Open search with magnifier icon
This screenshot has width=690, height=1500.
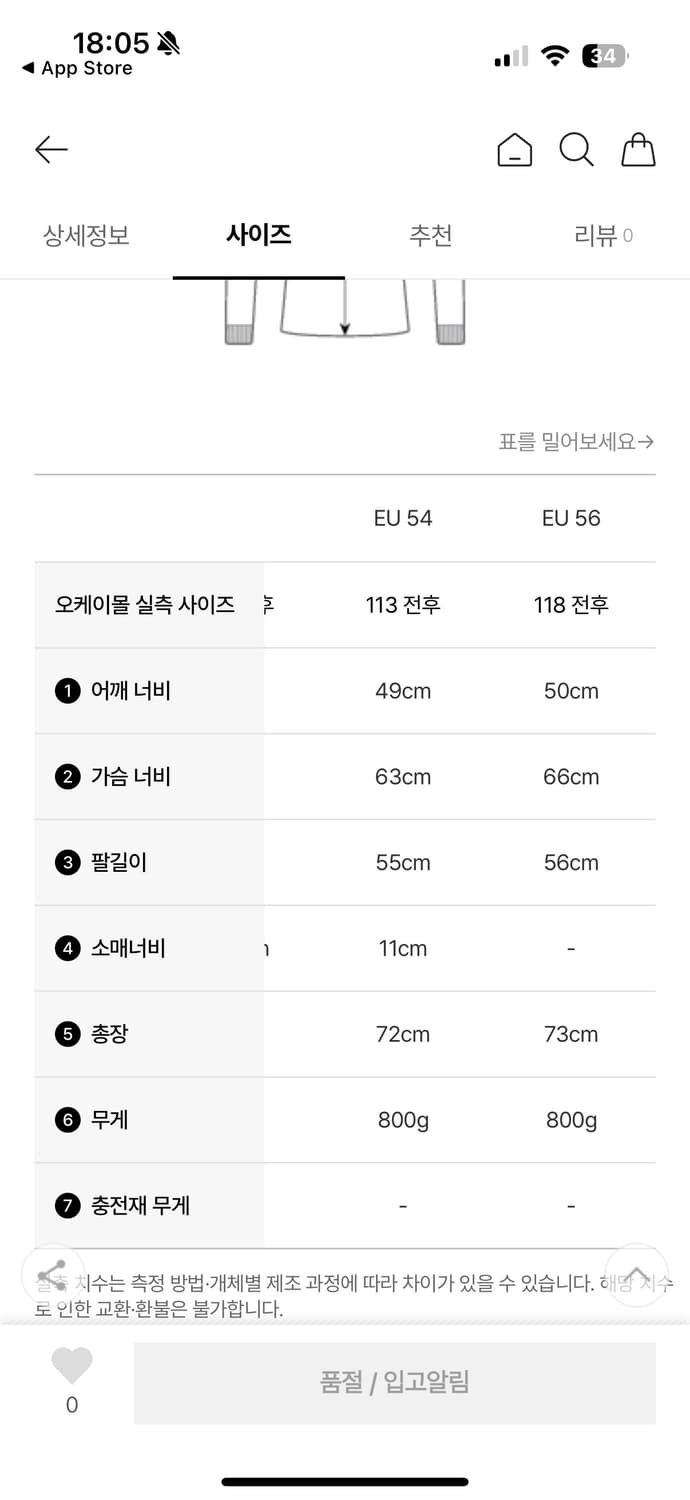click(576, 150)
